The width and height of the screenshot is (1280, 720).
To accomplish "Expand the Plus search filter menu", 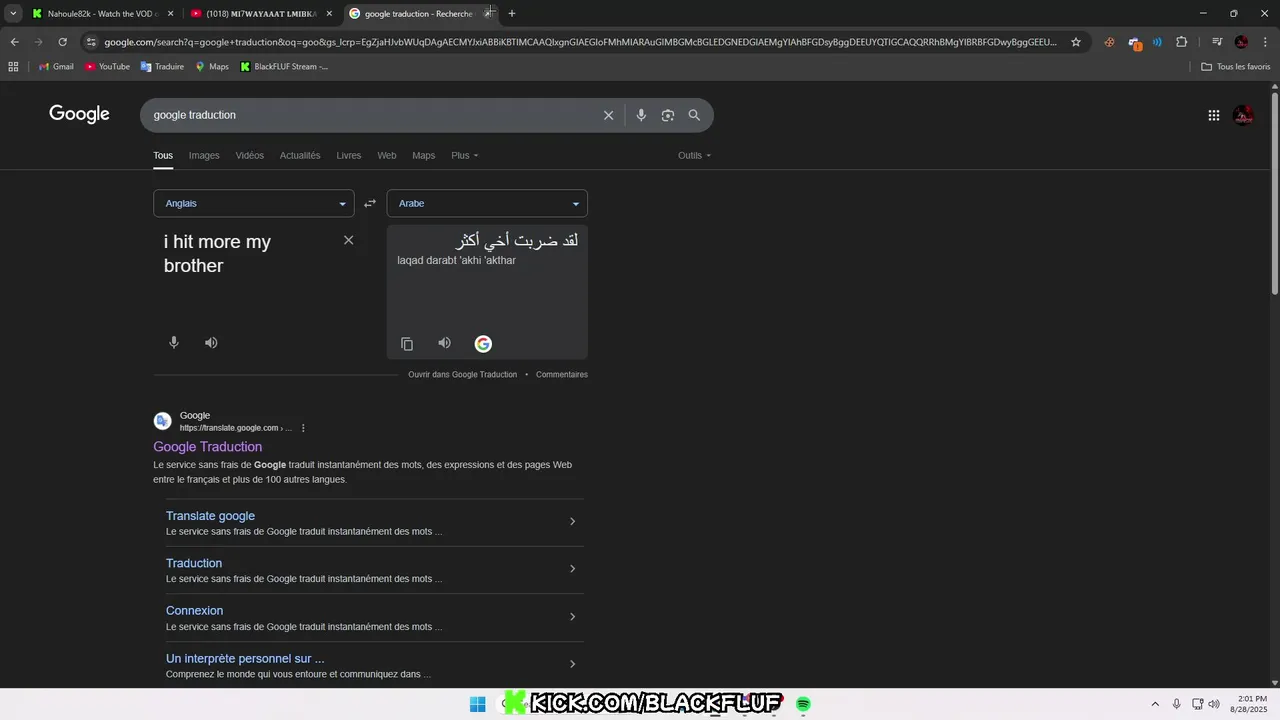I will 465,155.
